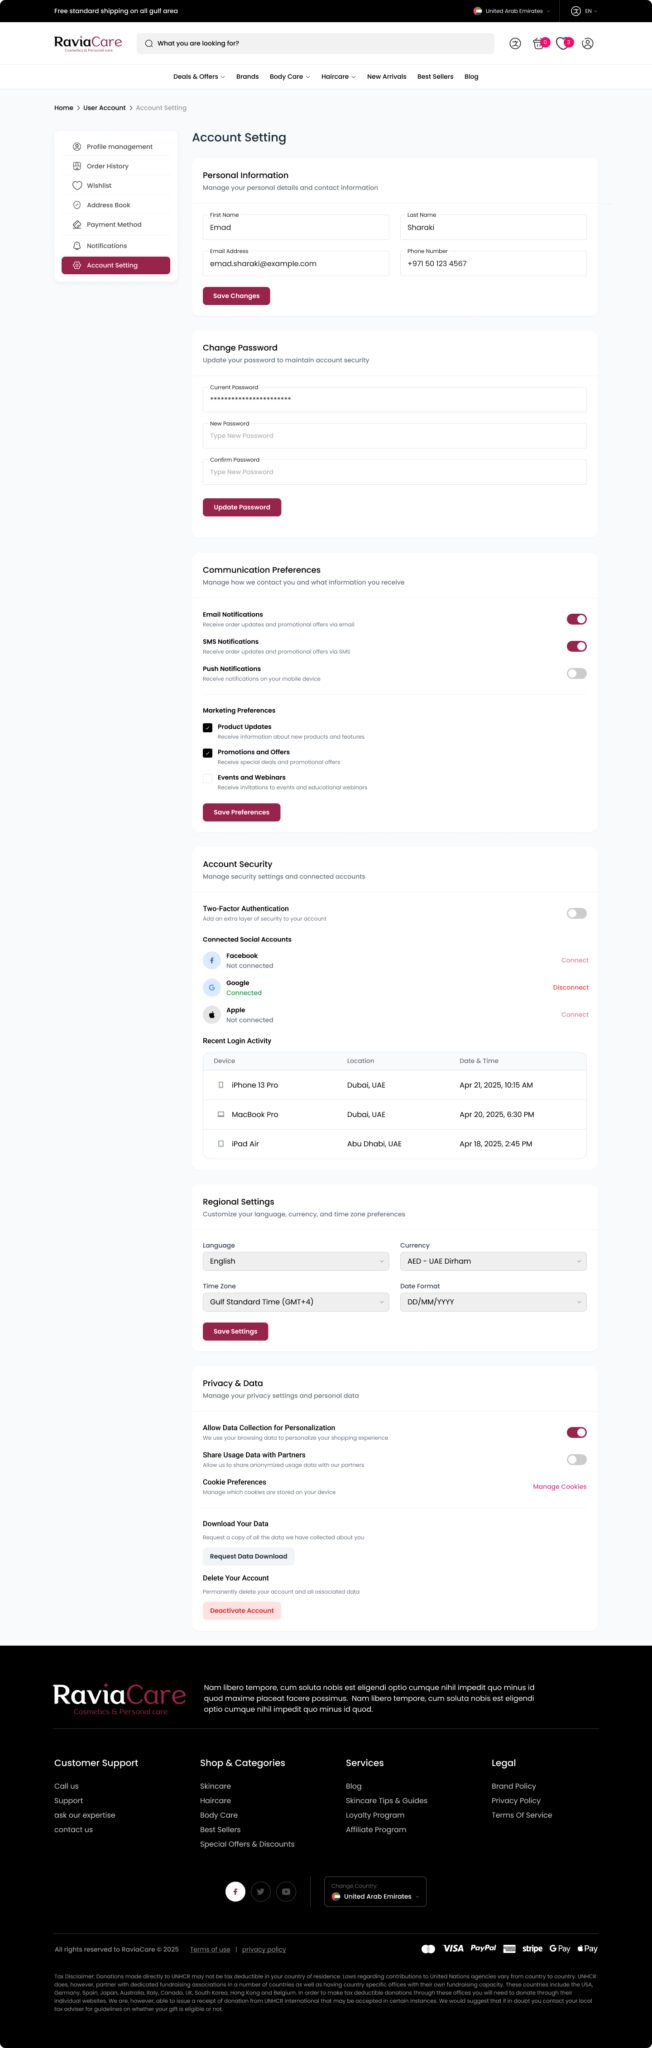Open the Blog navigation link
652x2048 pixels.
pos(470,76)
